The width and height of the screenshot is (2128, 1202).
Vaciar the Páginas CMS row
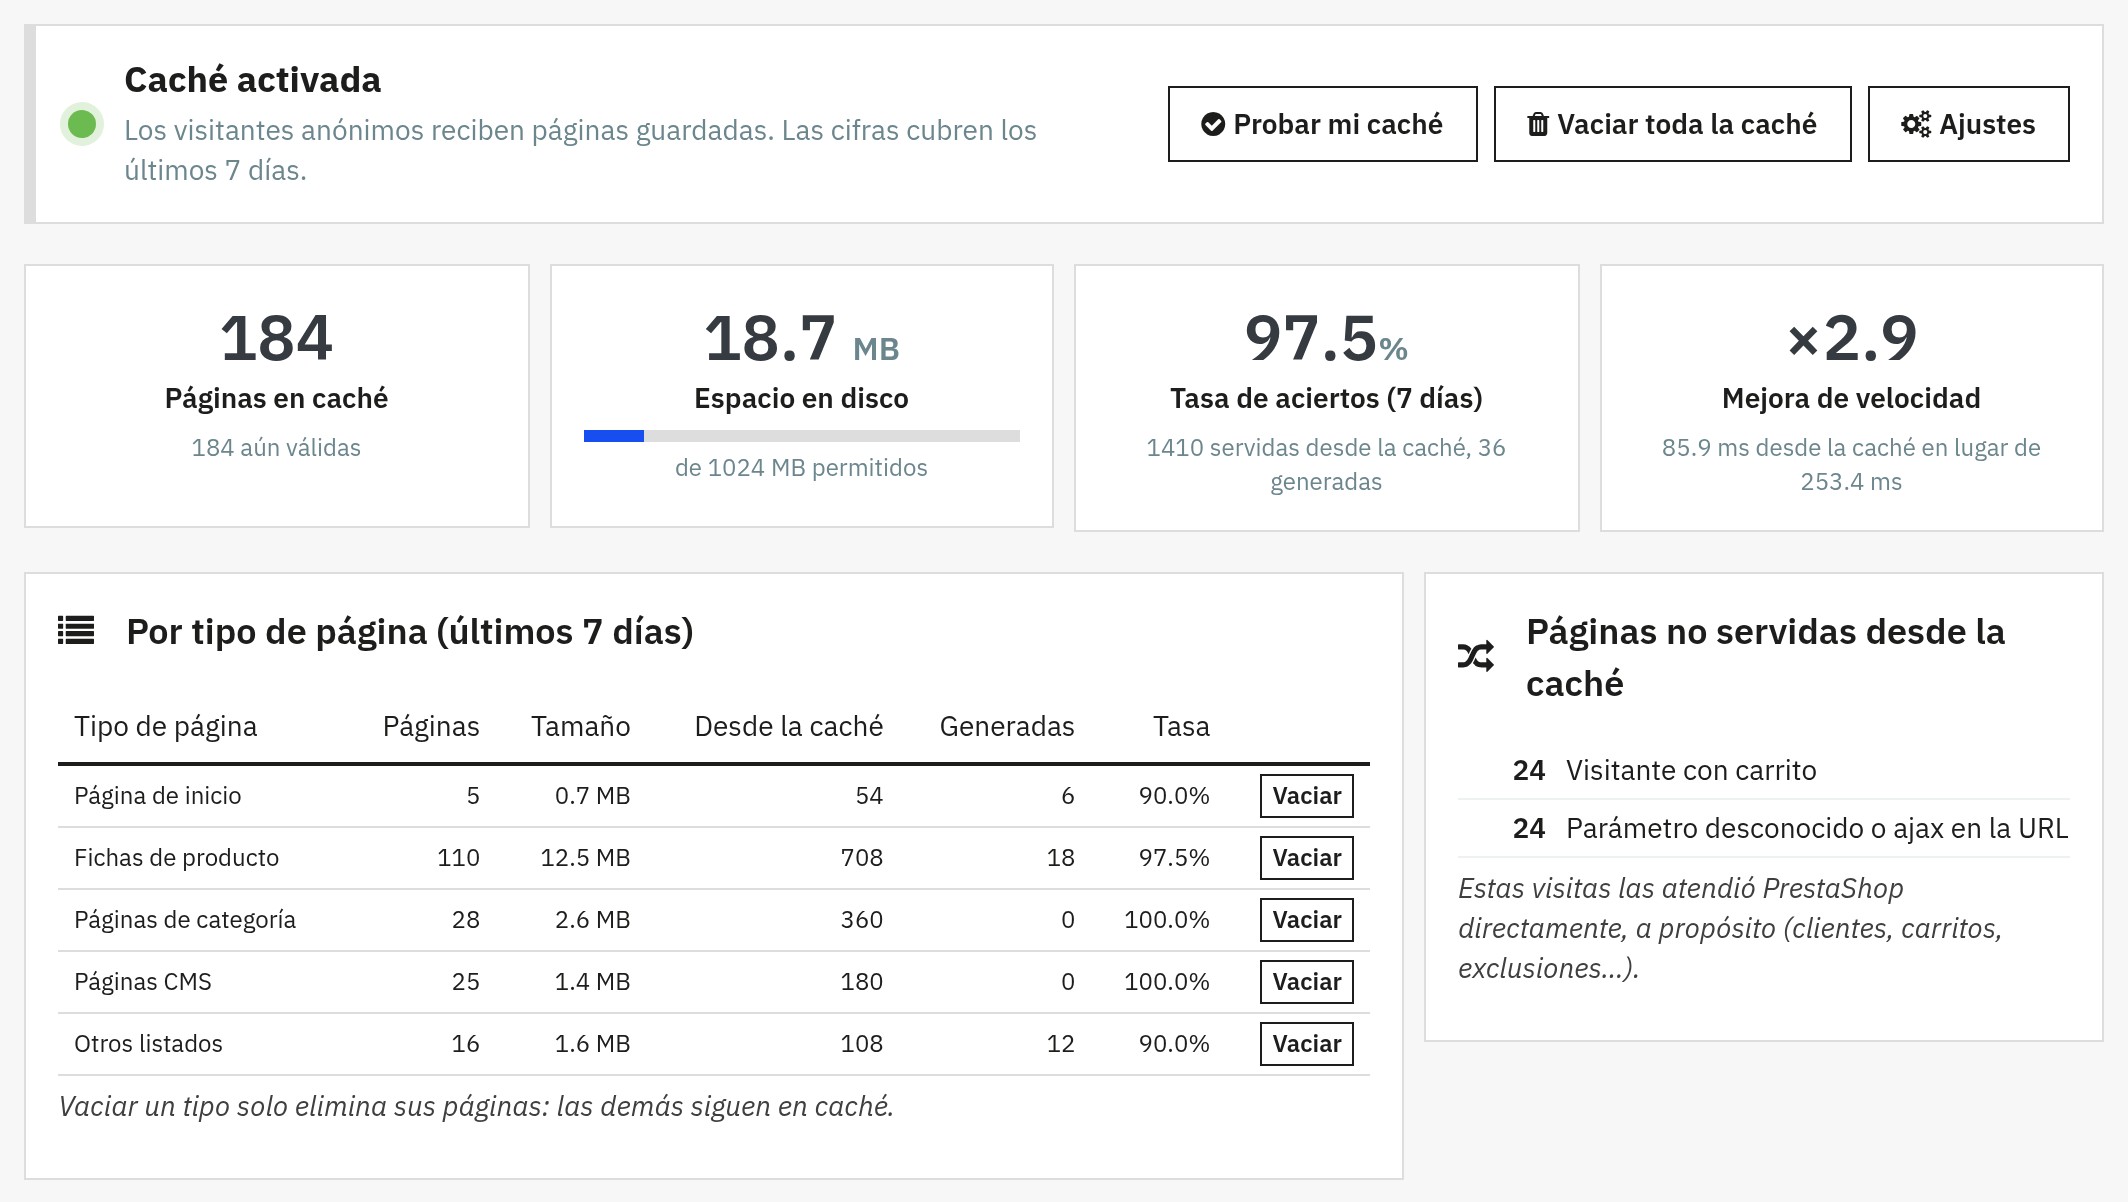tap(1306, 982)
